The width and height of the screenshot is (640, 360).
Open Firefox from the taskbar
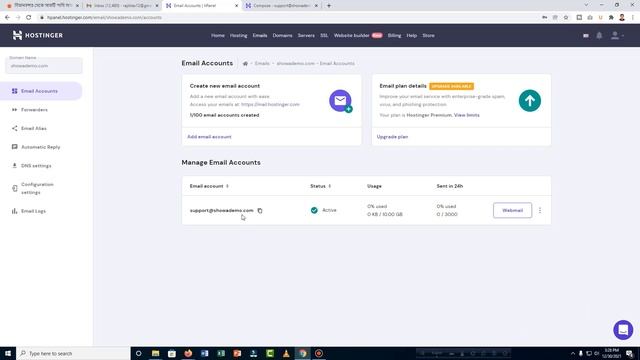188,353
